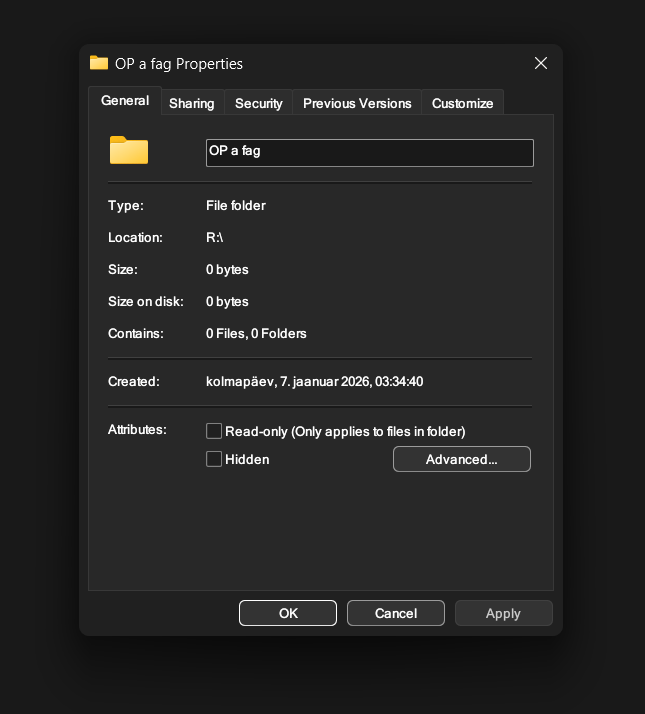
Task: Enable the Read-only attribute checkbox
Action: tap(214, 431)
